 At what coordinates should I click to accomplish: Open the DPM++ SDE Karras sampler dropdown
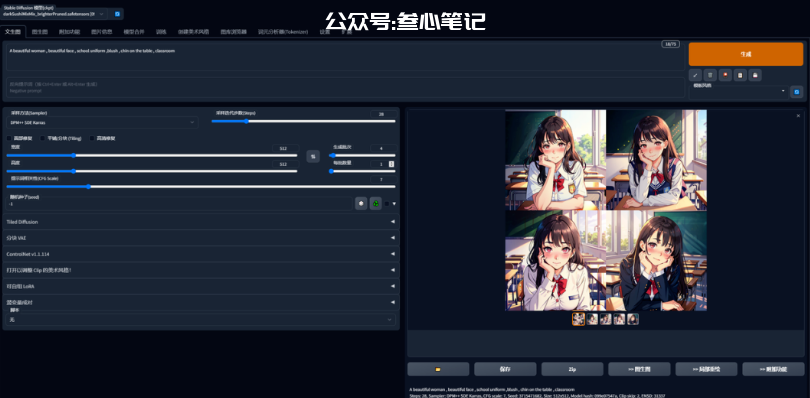pyautogui.click(x=102, y=123)
